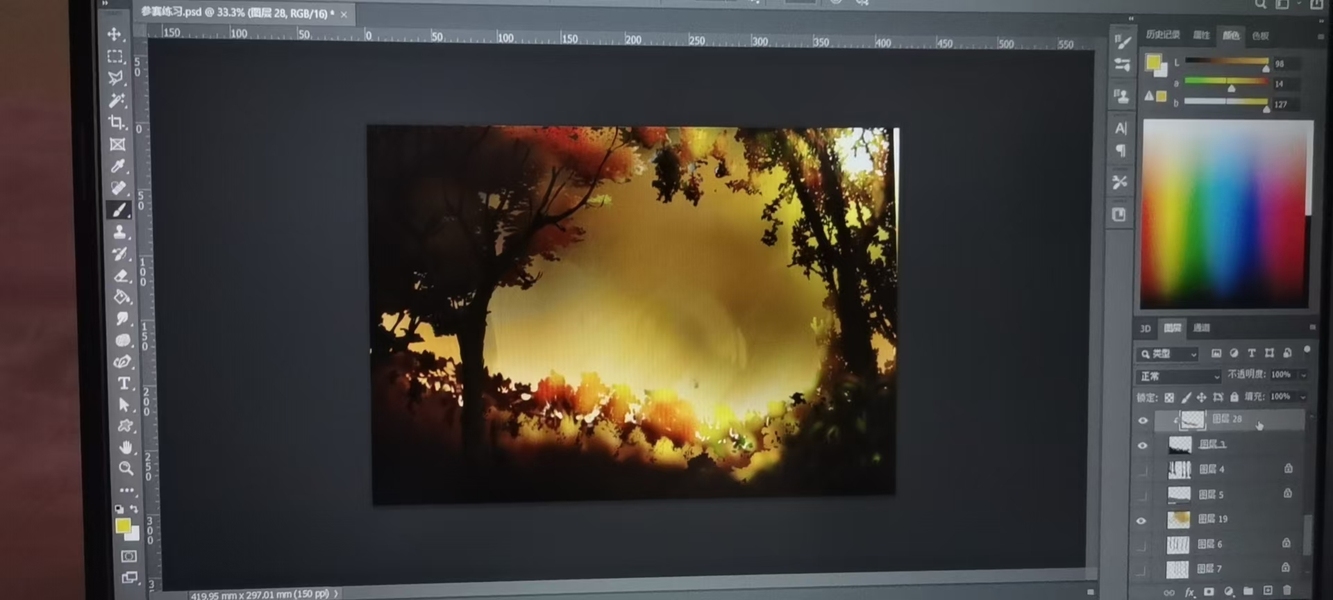Viewport: 1333px width, 600px height.
Task: Hide layer 图层 19 eye icon
Action: (x=1142, y=521)
